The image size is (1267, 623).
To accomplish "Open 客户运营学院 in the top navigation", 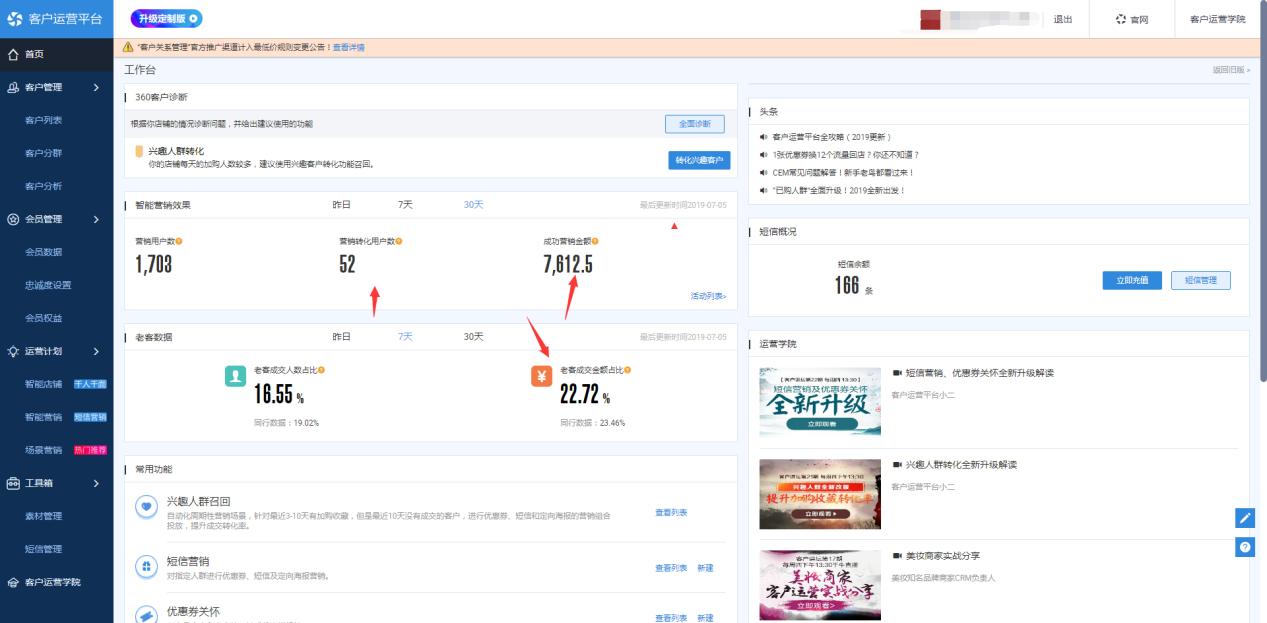I will pyautogui.click(x=1219, y=17).
